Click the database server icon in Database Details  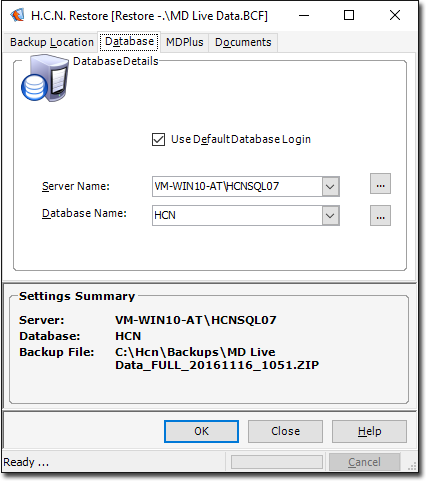[45, 78]
